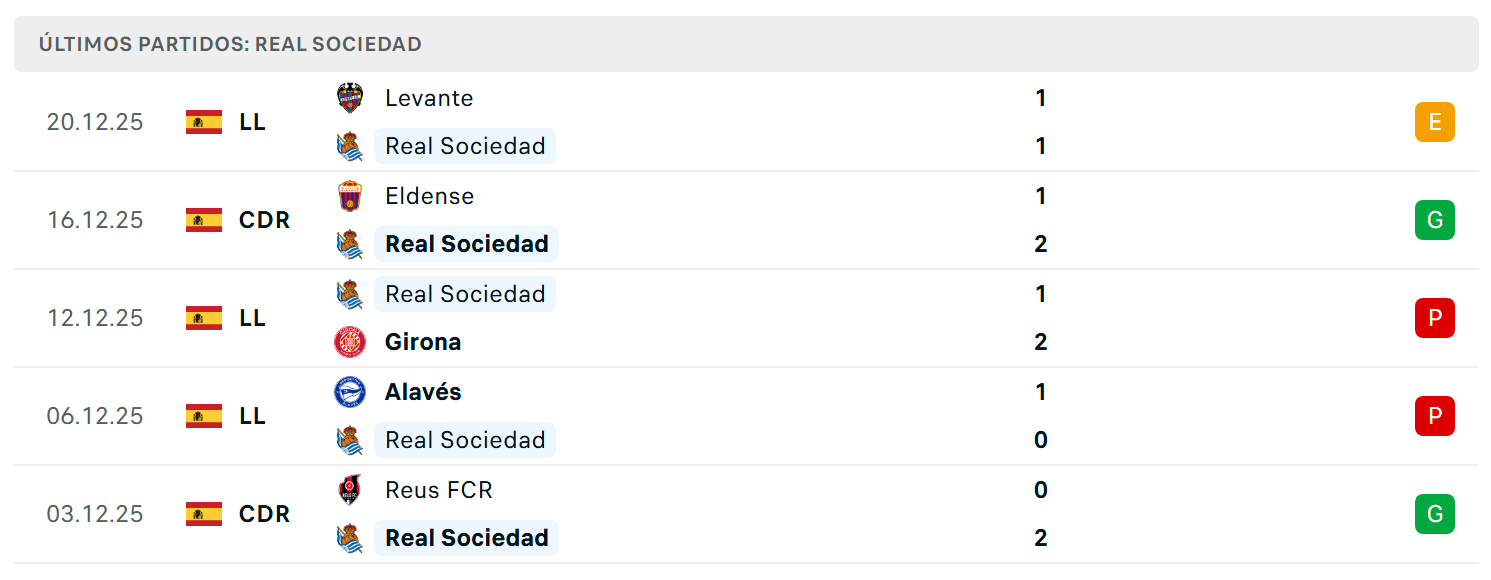The image size is (1491, 580).
Task: Open the Girona team link
Action: tap(423, 342)
